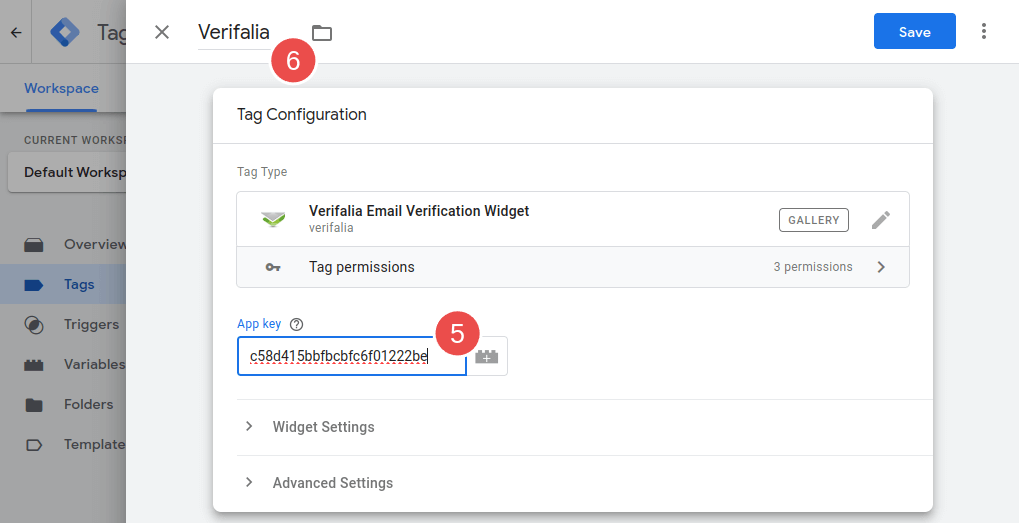Click the Overview briefcase icon
1019x523 pixels.
click(34, 245)
